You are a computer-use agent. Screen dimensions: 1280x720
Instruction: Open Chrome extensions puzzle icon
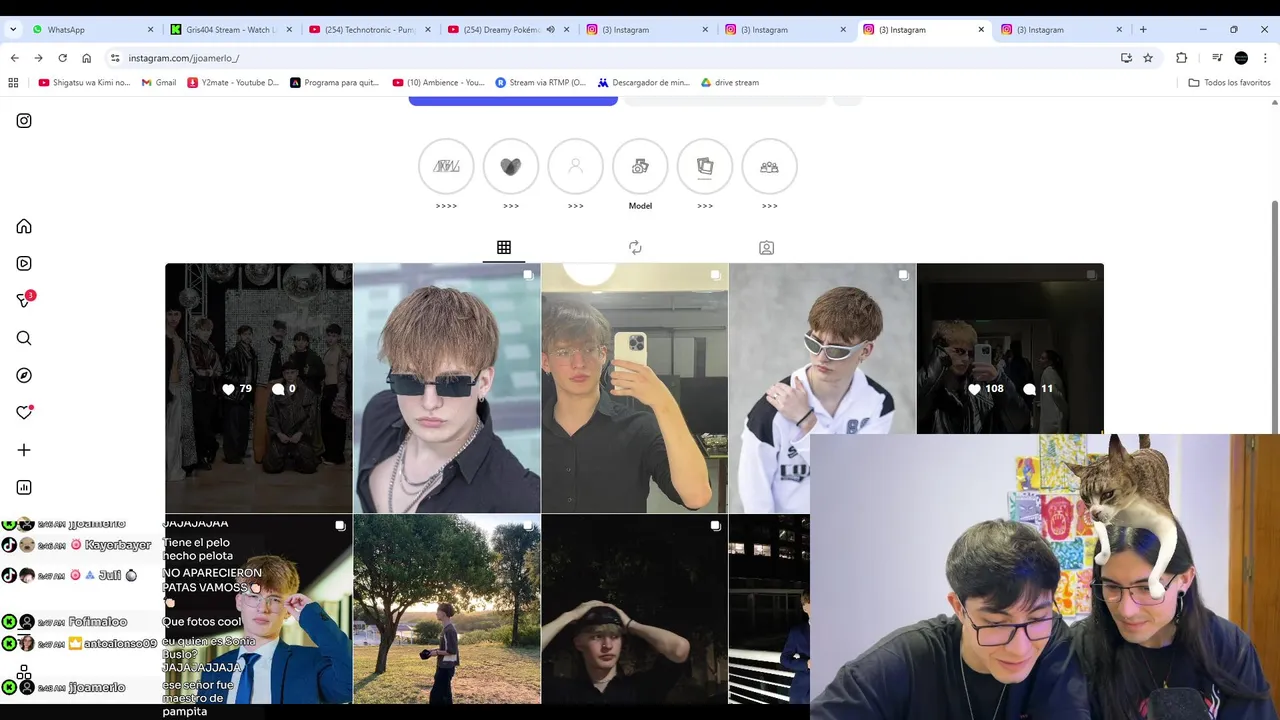tap(1181, 58)
